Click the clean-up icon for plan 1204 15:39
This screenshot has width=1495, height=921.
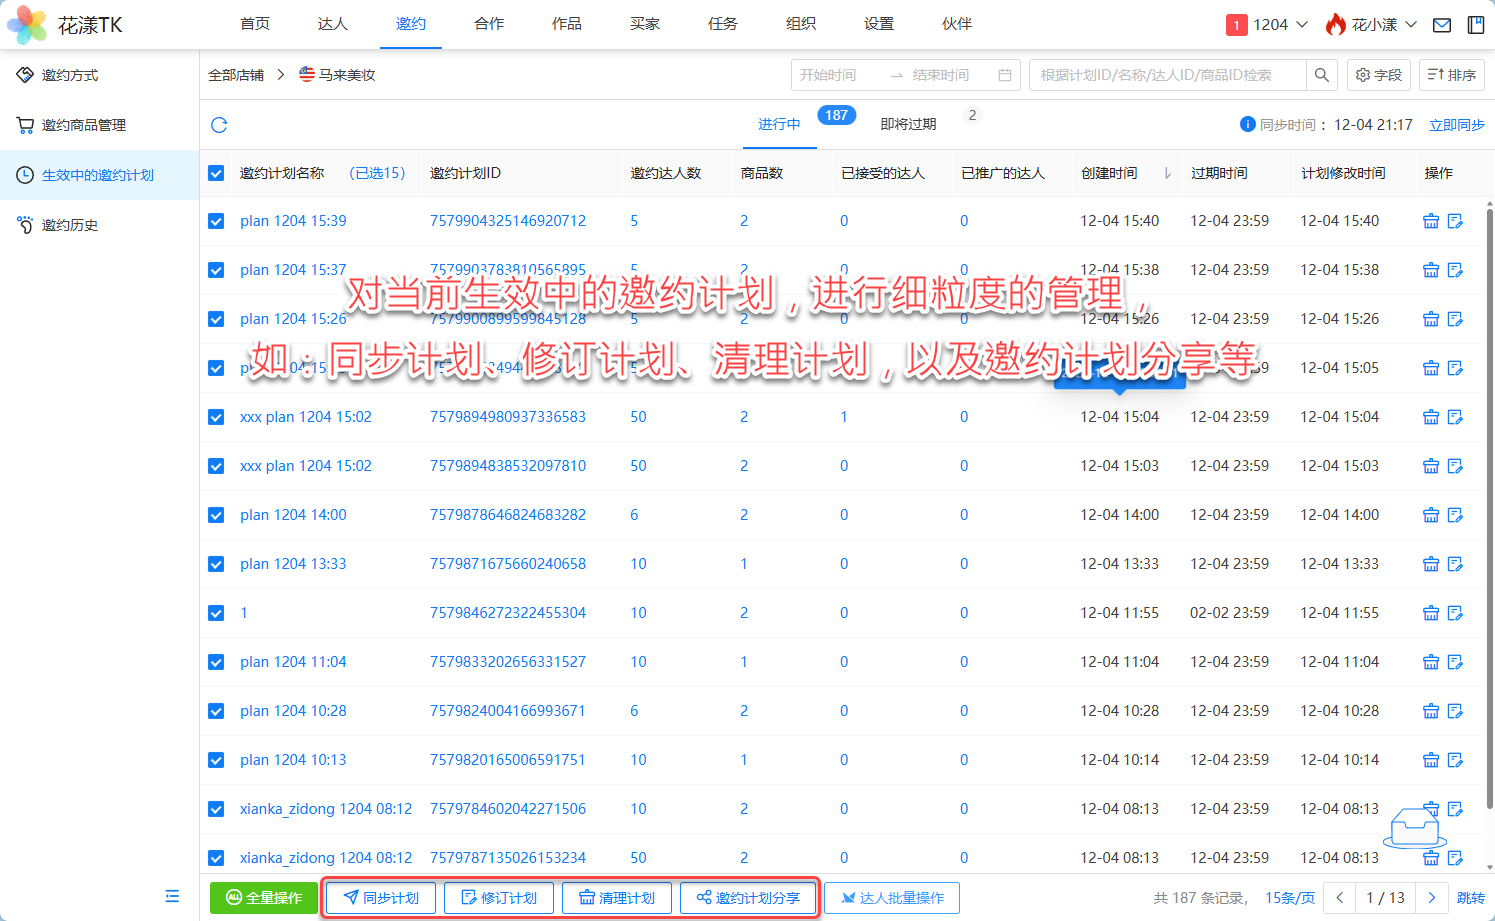tap(1430, 221)
